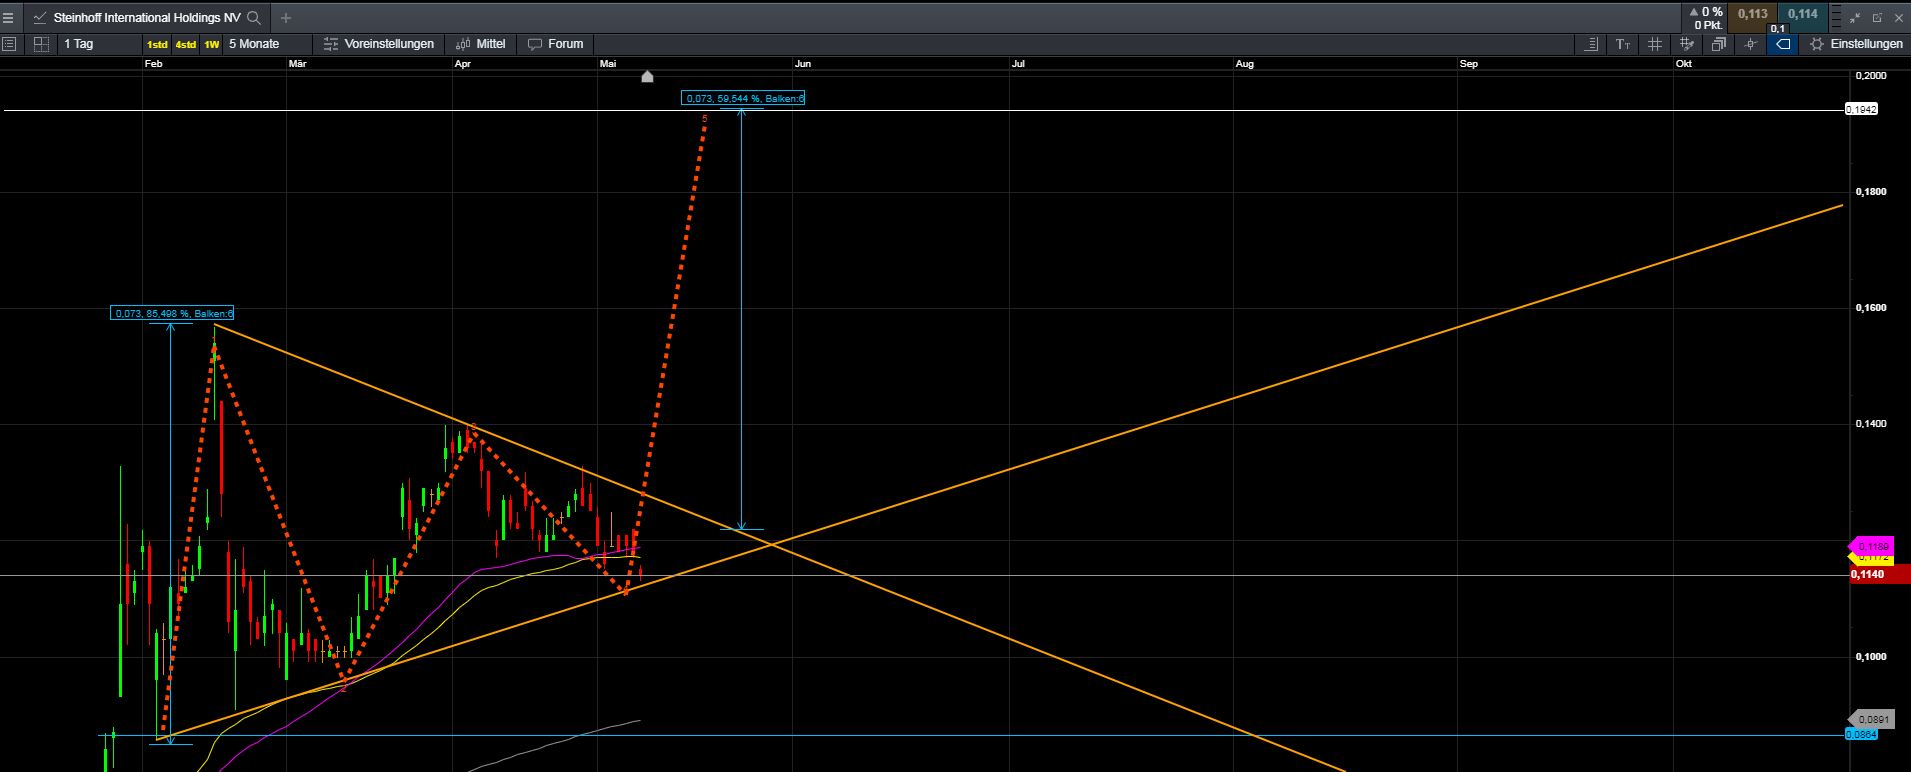Select the 4std interval shortcut

pos(185,44)
